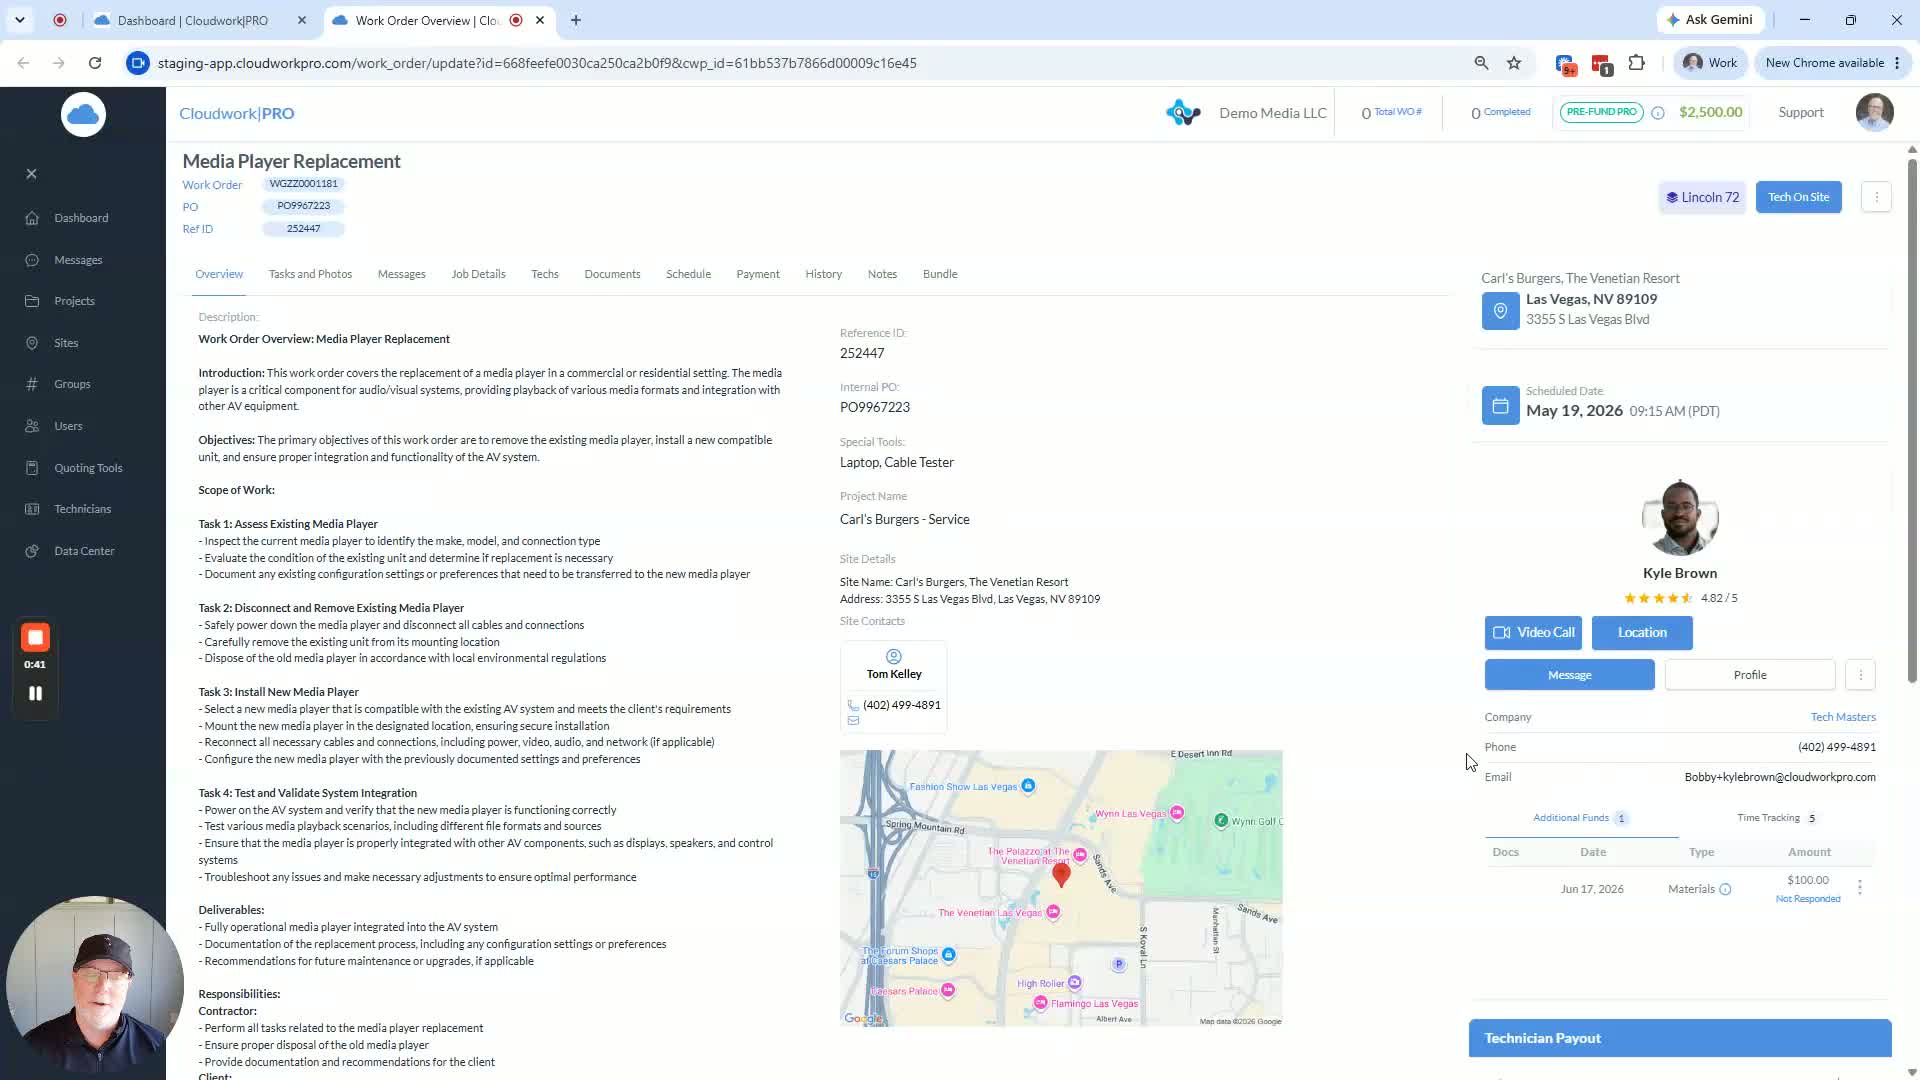Collapse the sidebar with the X icon
Screen dimensions: 1920x1080
(31, 174)
